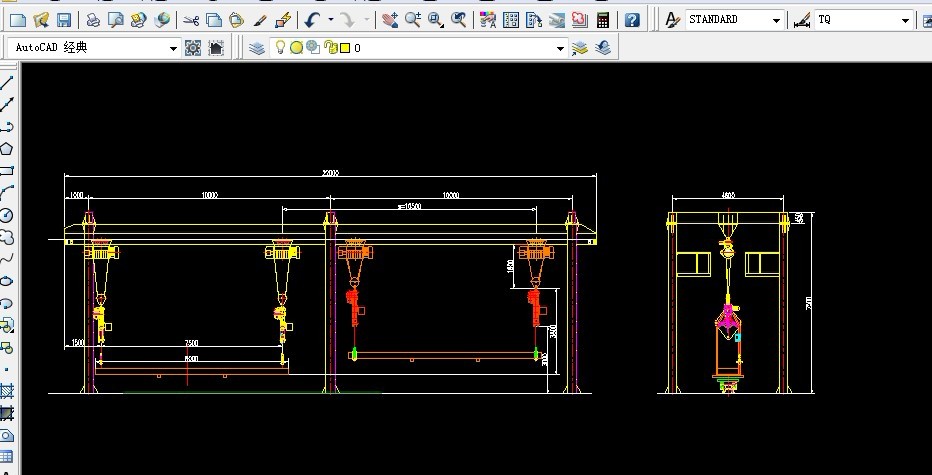Screen dimensions: 932x475
Task: Expand the AutoCAD 经典 workspace dropdown
Action: [173, 48]
